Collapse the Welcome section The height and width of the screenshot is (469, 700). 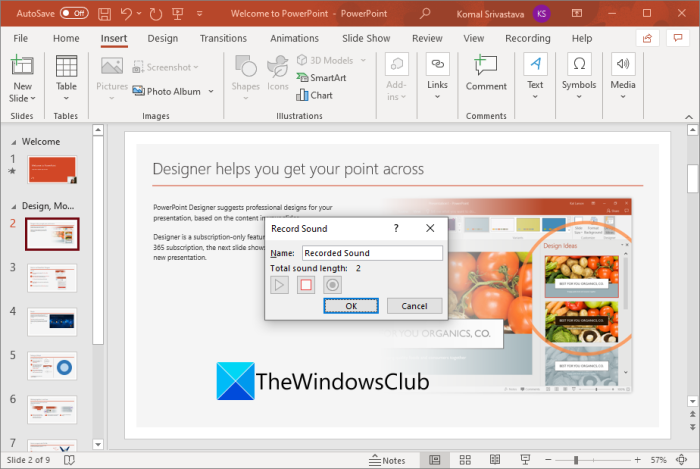click(14, 142)
